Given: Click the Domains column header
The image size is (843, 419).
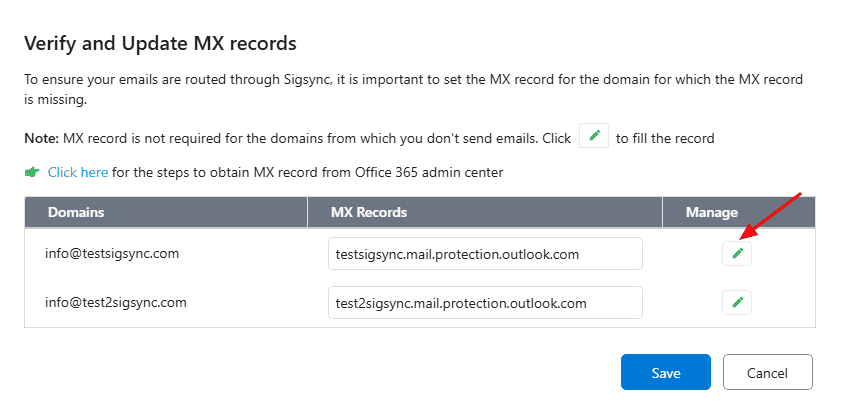Looking at the screenshot, I should 76,212.
